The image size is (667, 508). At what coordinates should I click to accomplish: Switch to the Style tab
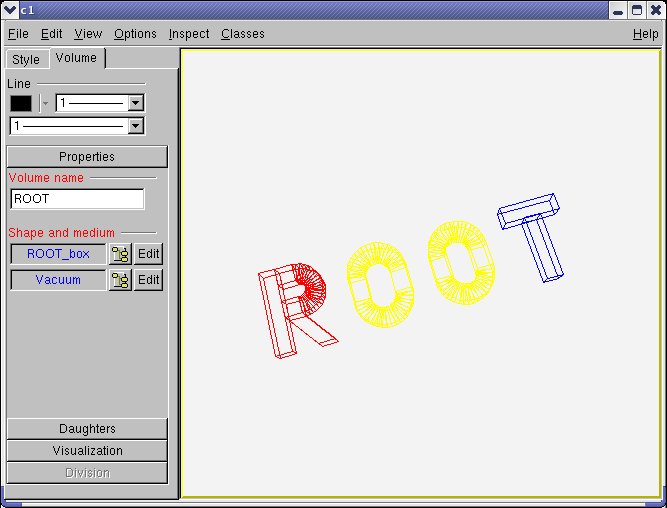(x=26, y=60)
